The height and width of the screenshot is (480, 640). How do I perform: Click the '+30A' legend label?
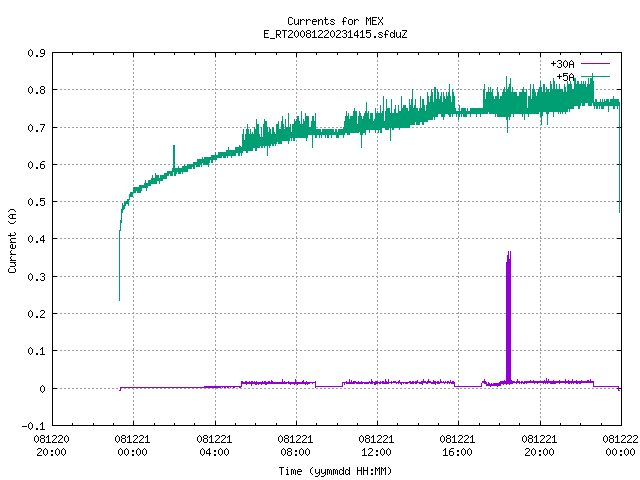[562, 64]
